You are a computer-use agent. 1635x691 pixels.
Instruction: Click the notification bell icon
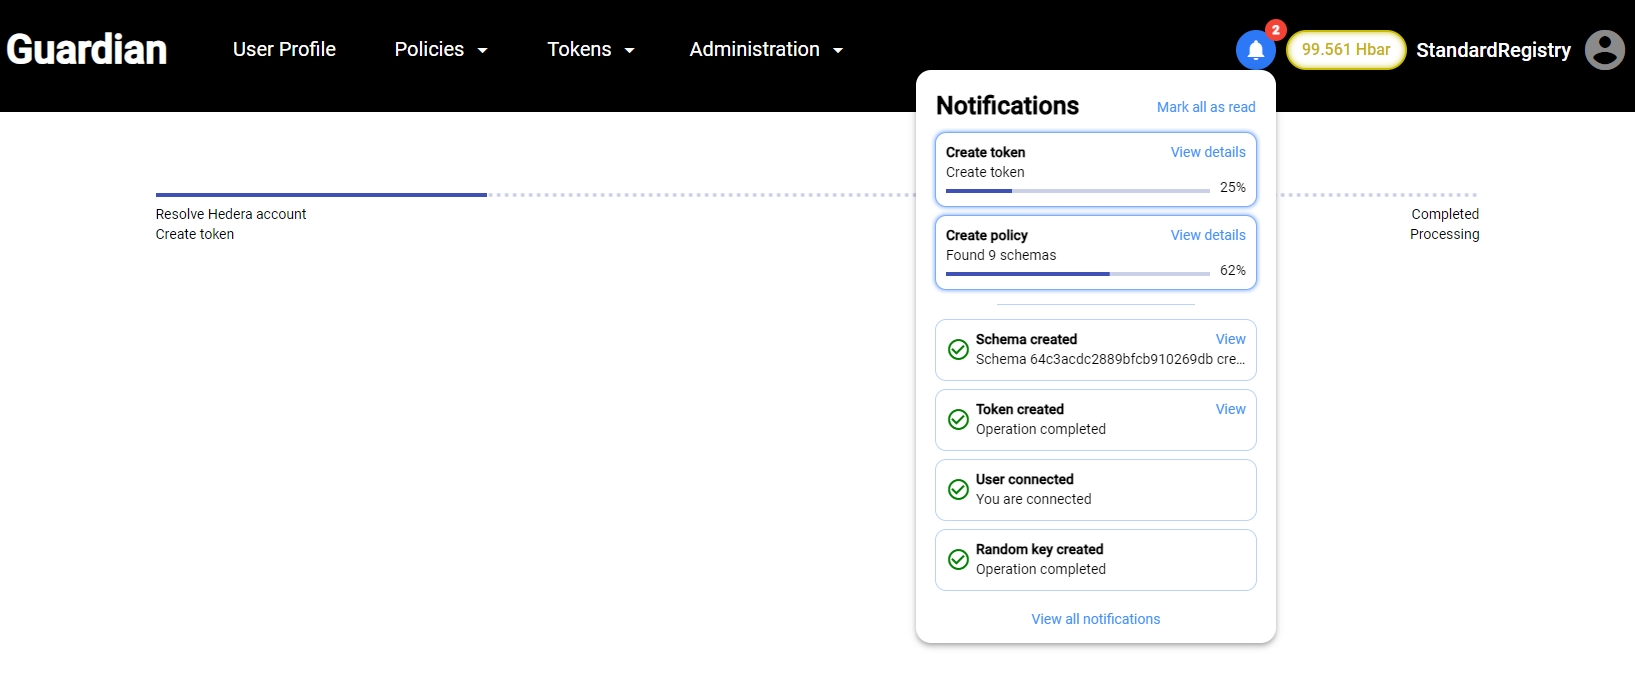click(x=1255, y=50)
